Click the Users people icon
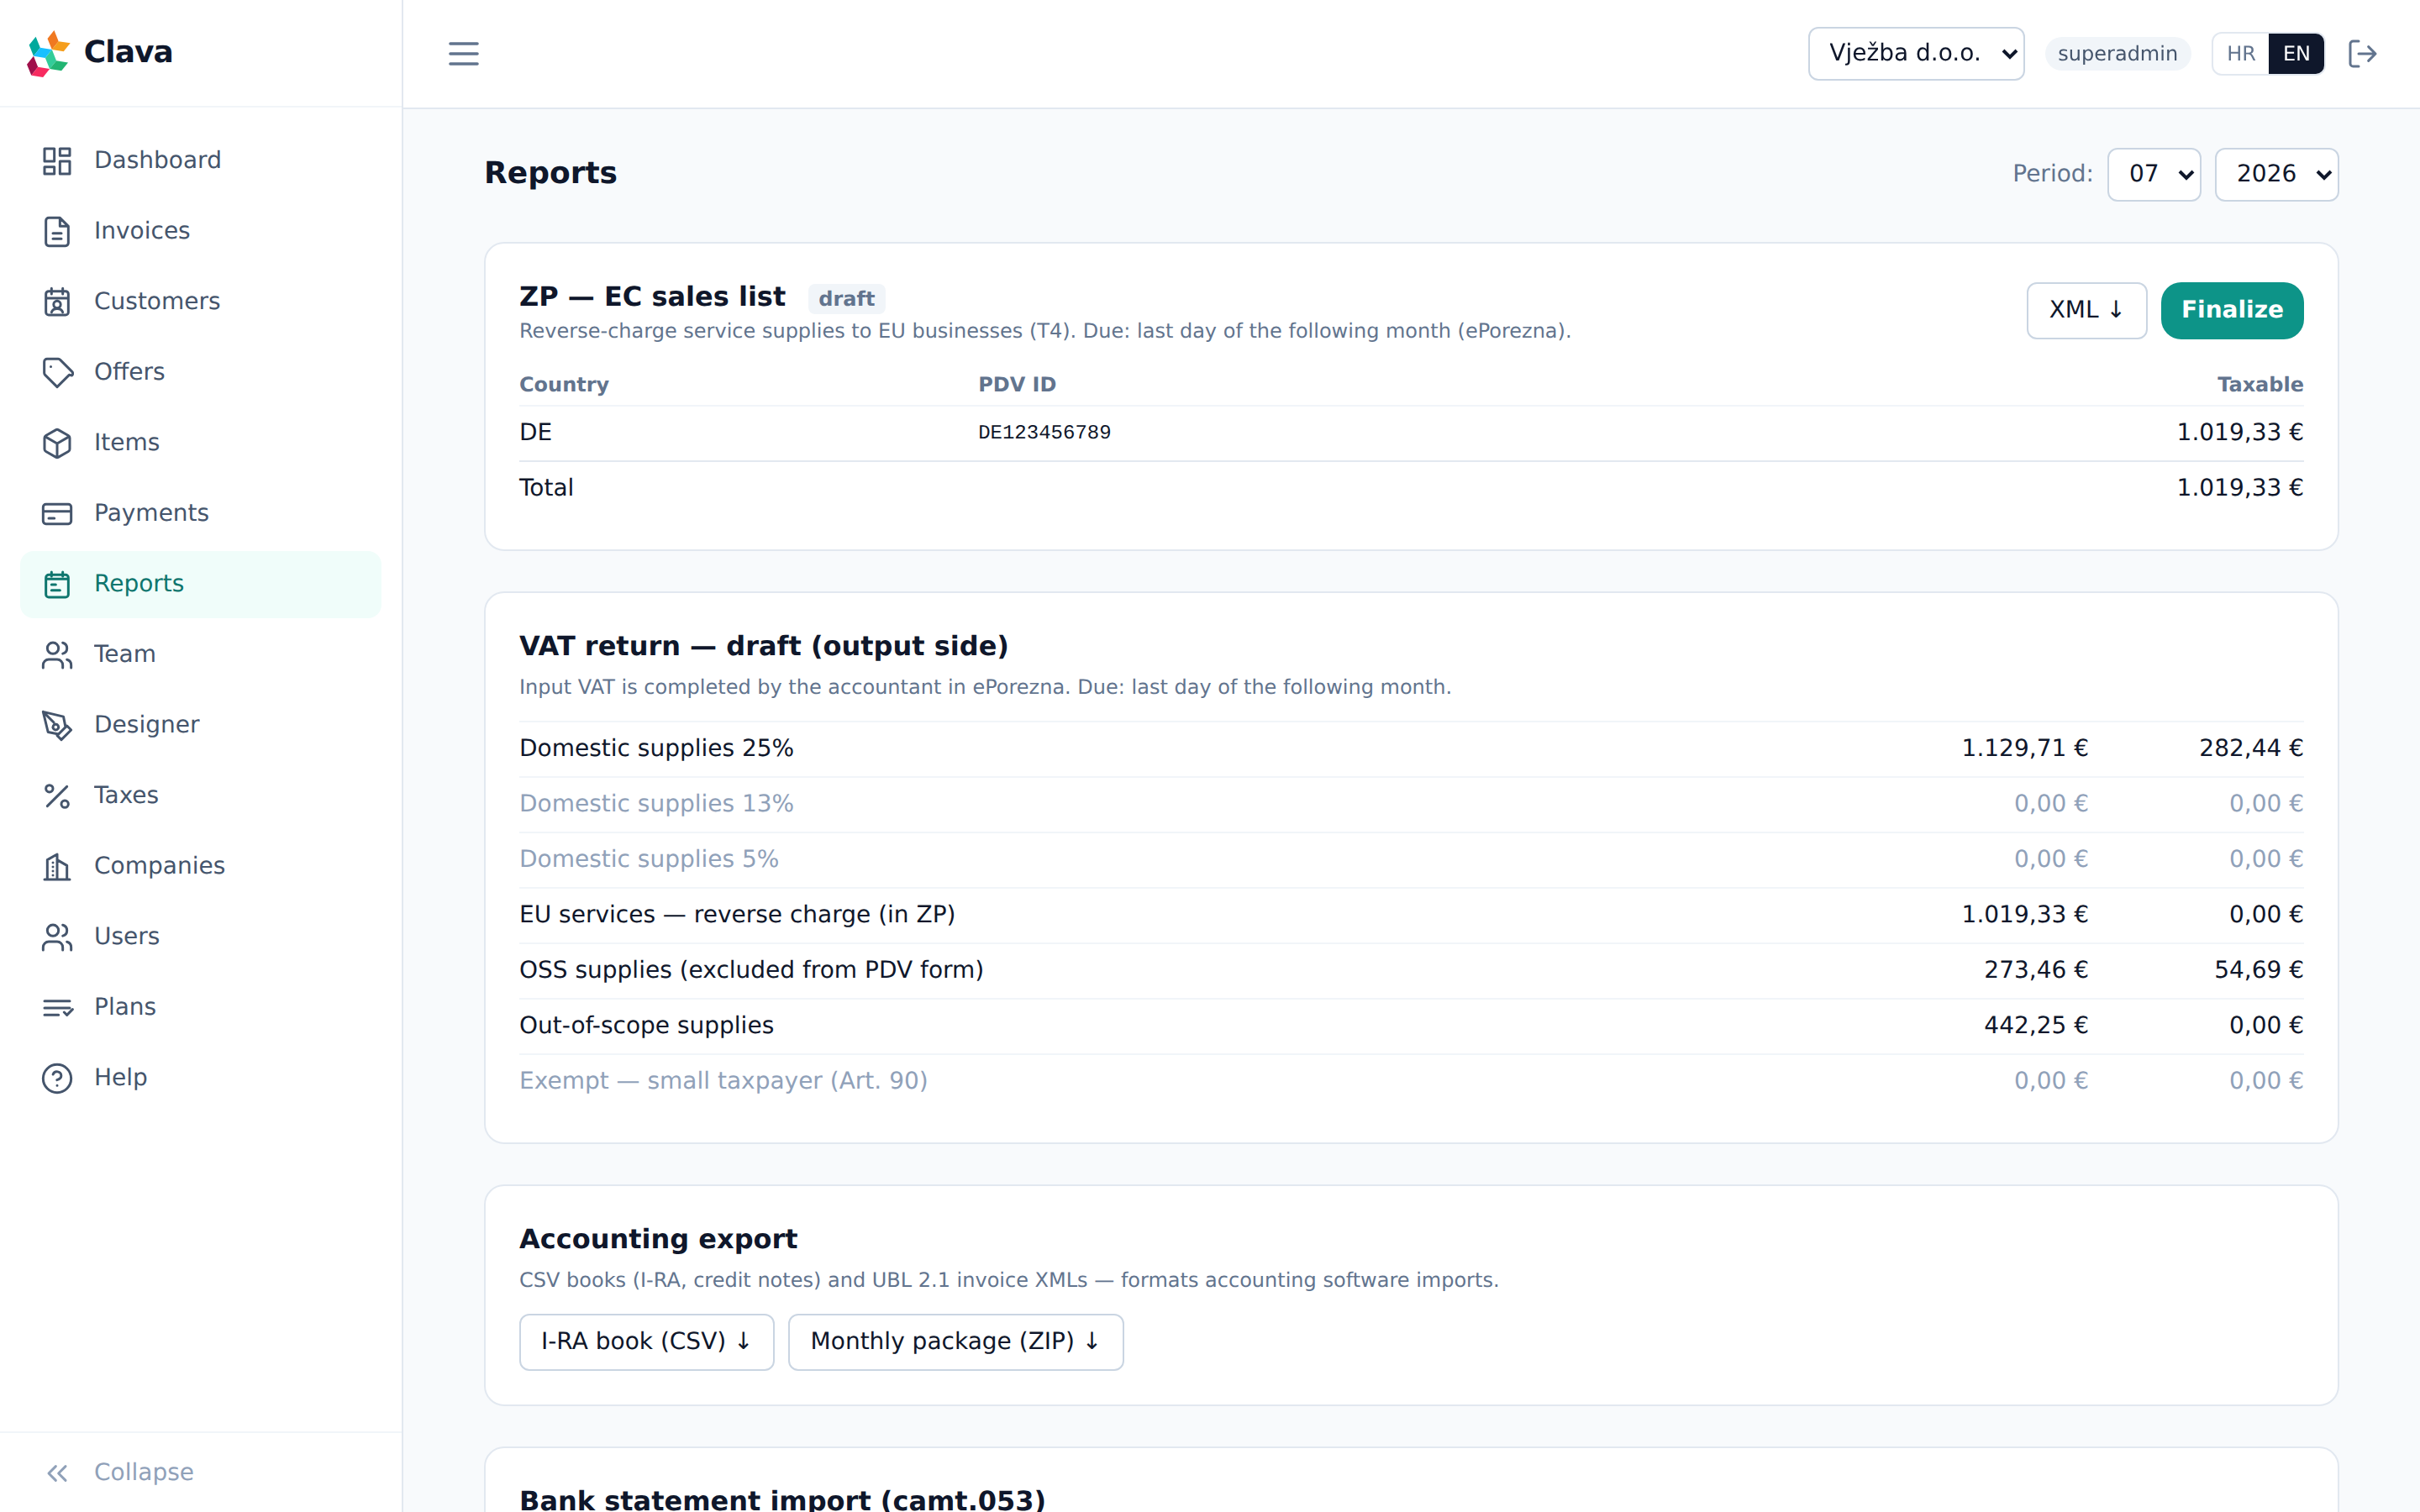This screenshot has width=2420, height=1512. [57, 937]
